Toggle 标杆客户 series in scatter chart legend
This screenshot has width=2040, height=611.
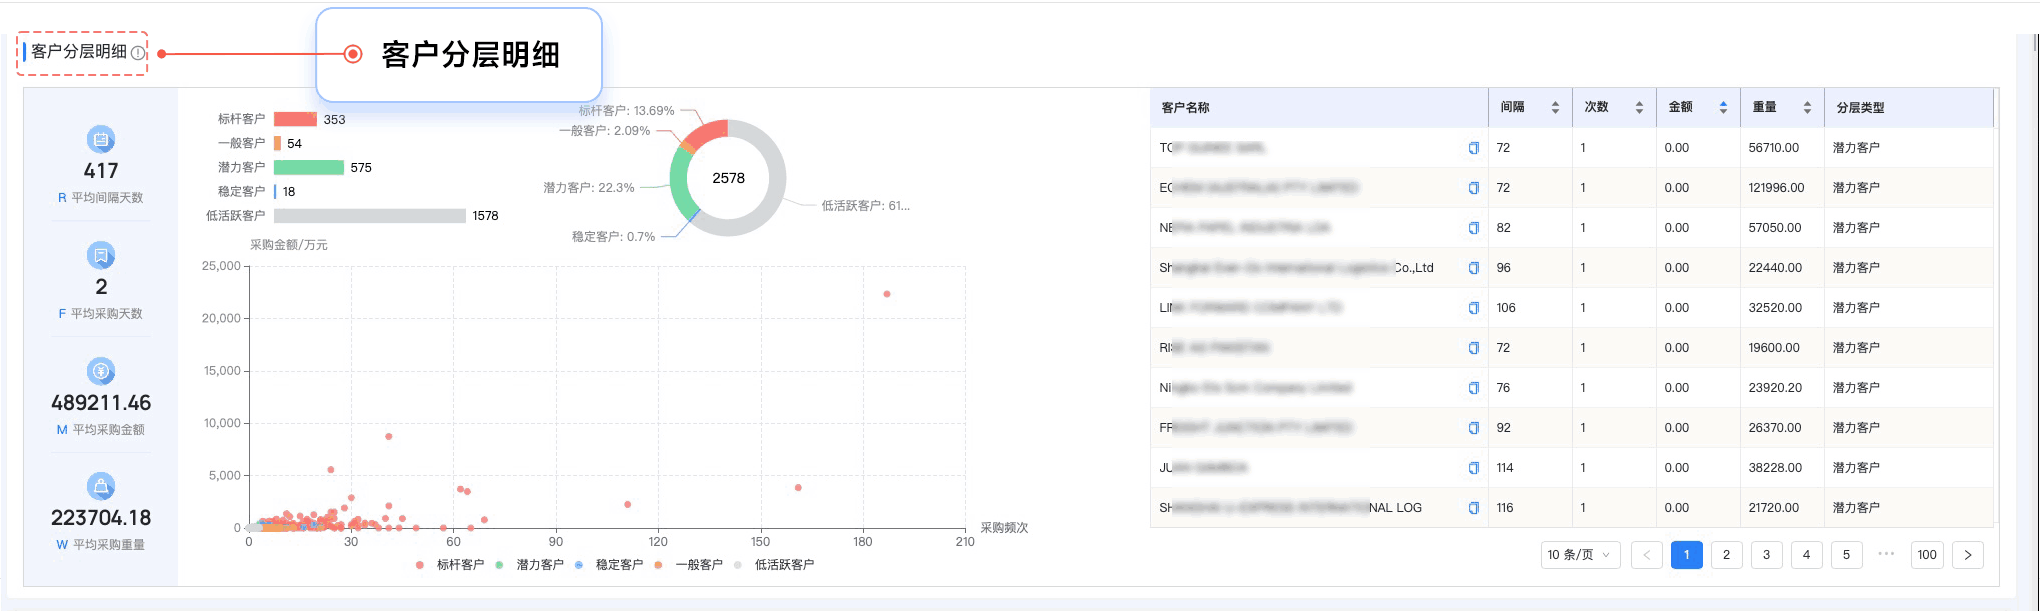pyautogui.click(x=451, y=565)
